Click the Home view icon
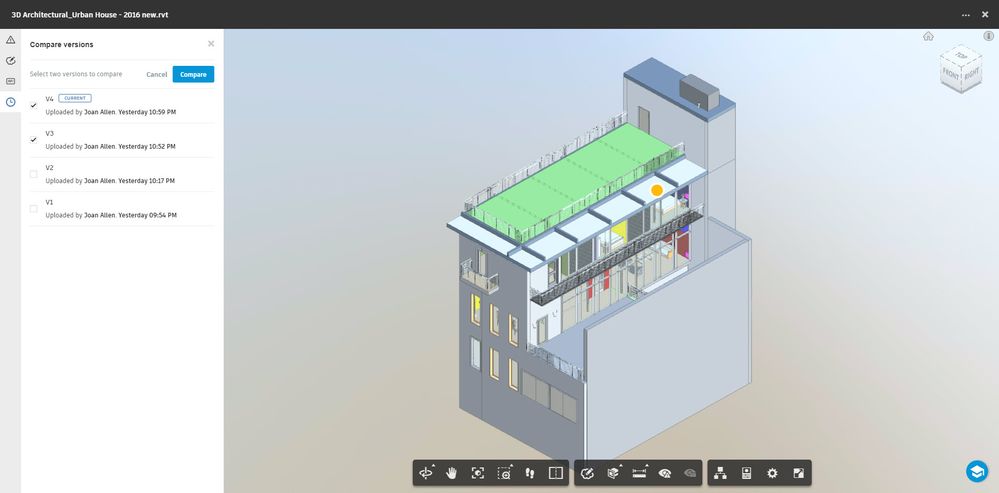The width and height of the screenshot is (999, 493). click(x=928, y=36)
